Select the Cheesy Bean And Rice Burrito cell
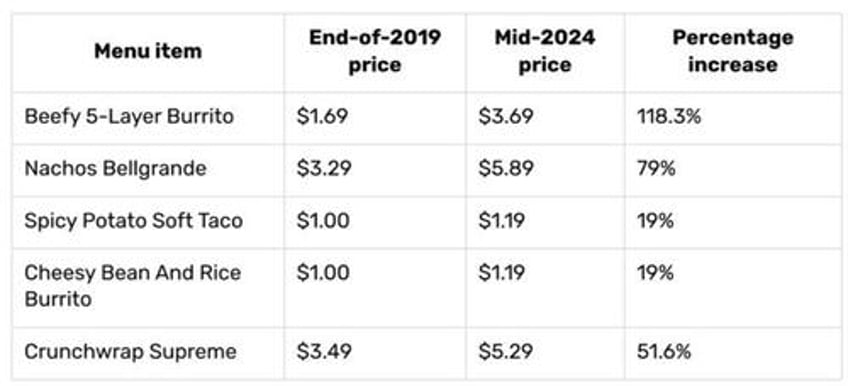The image size is (848, 386). tap(148, 287)
